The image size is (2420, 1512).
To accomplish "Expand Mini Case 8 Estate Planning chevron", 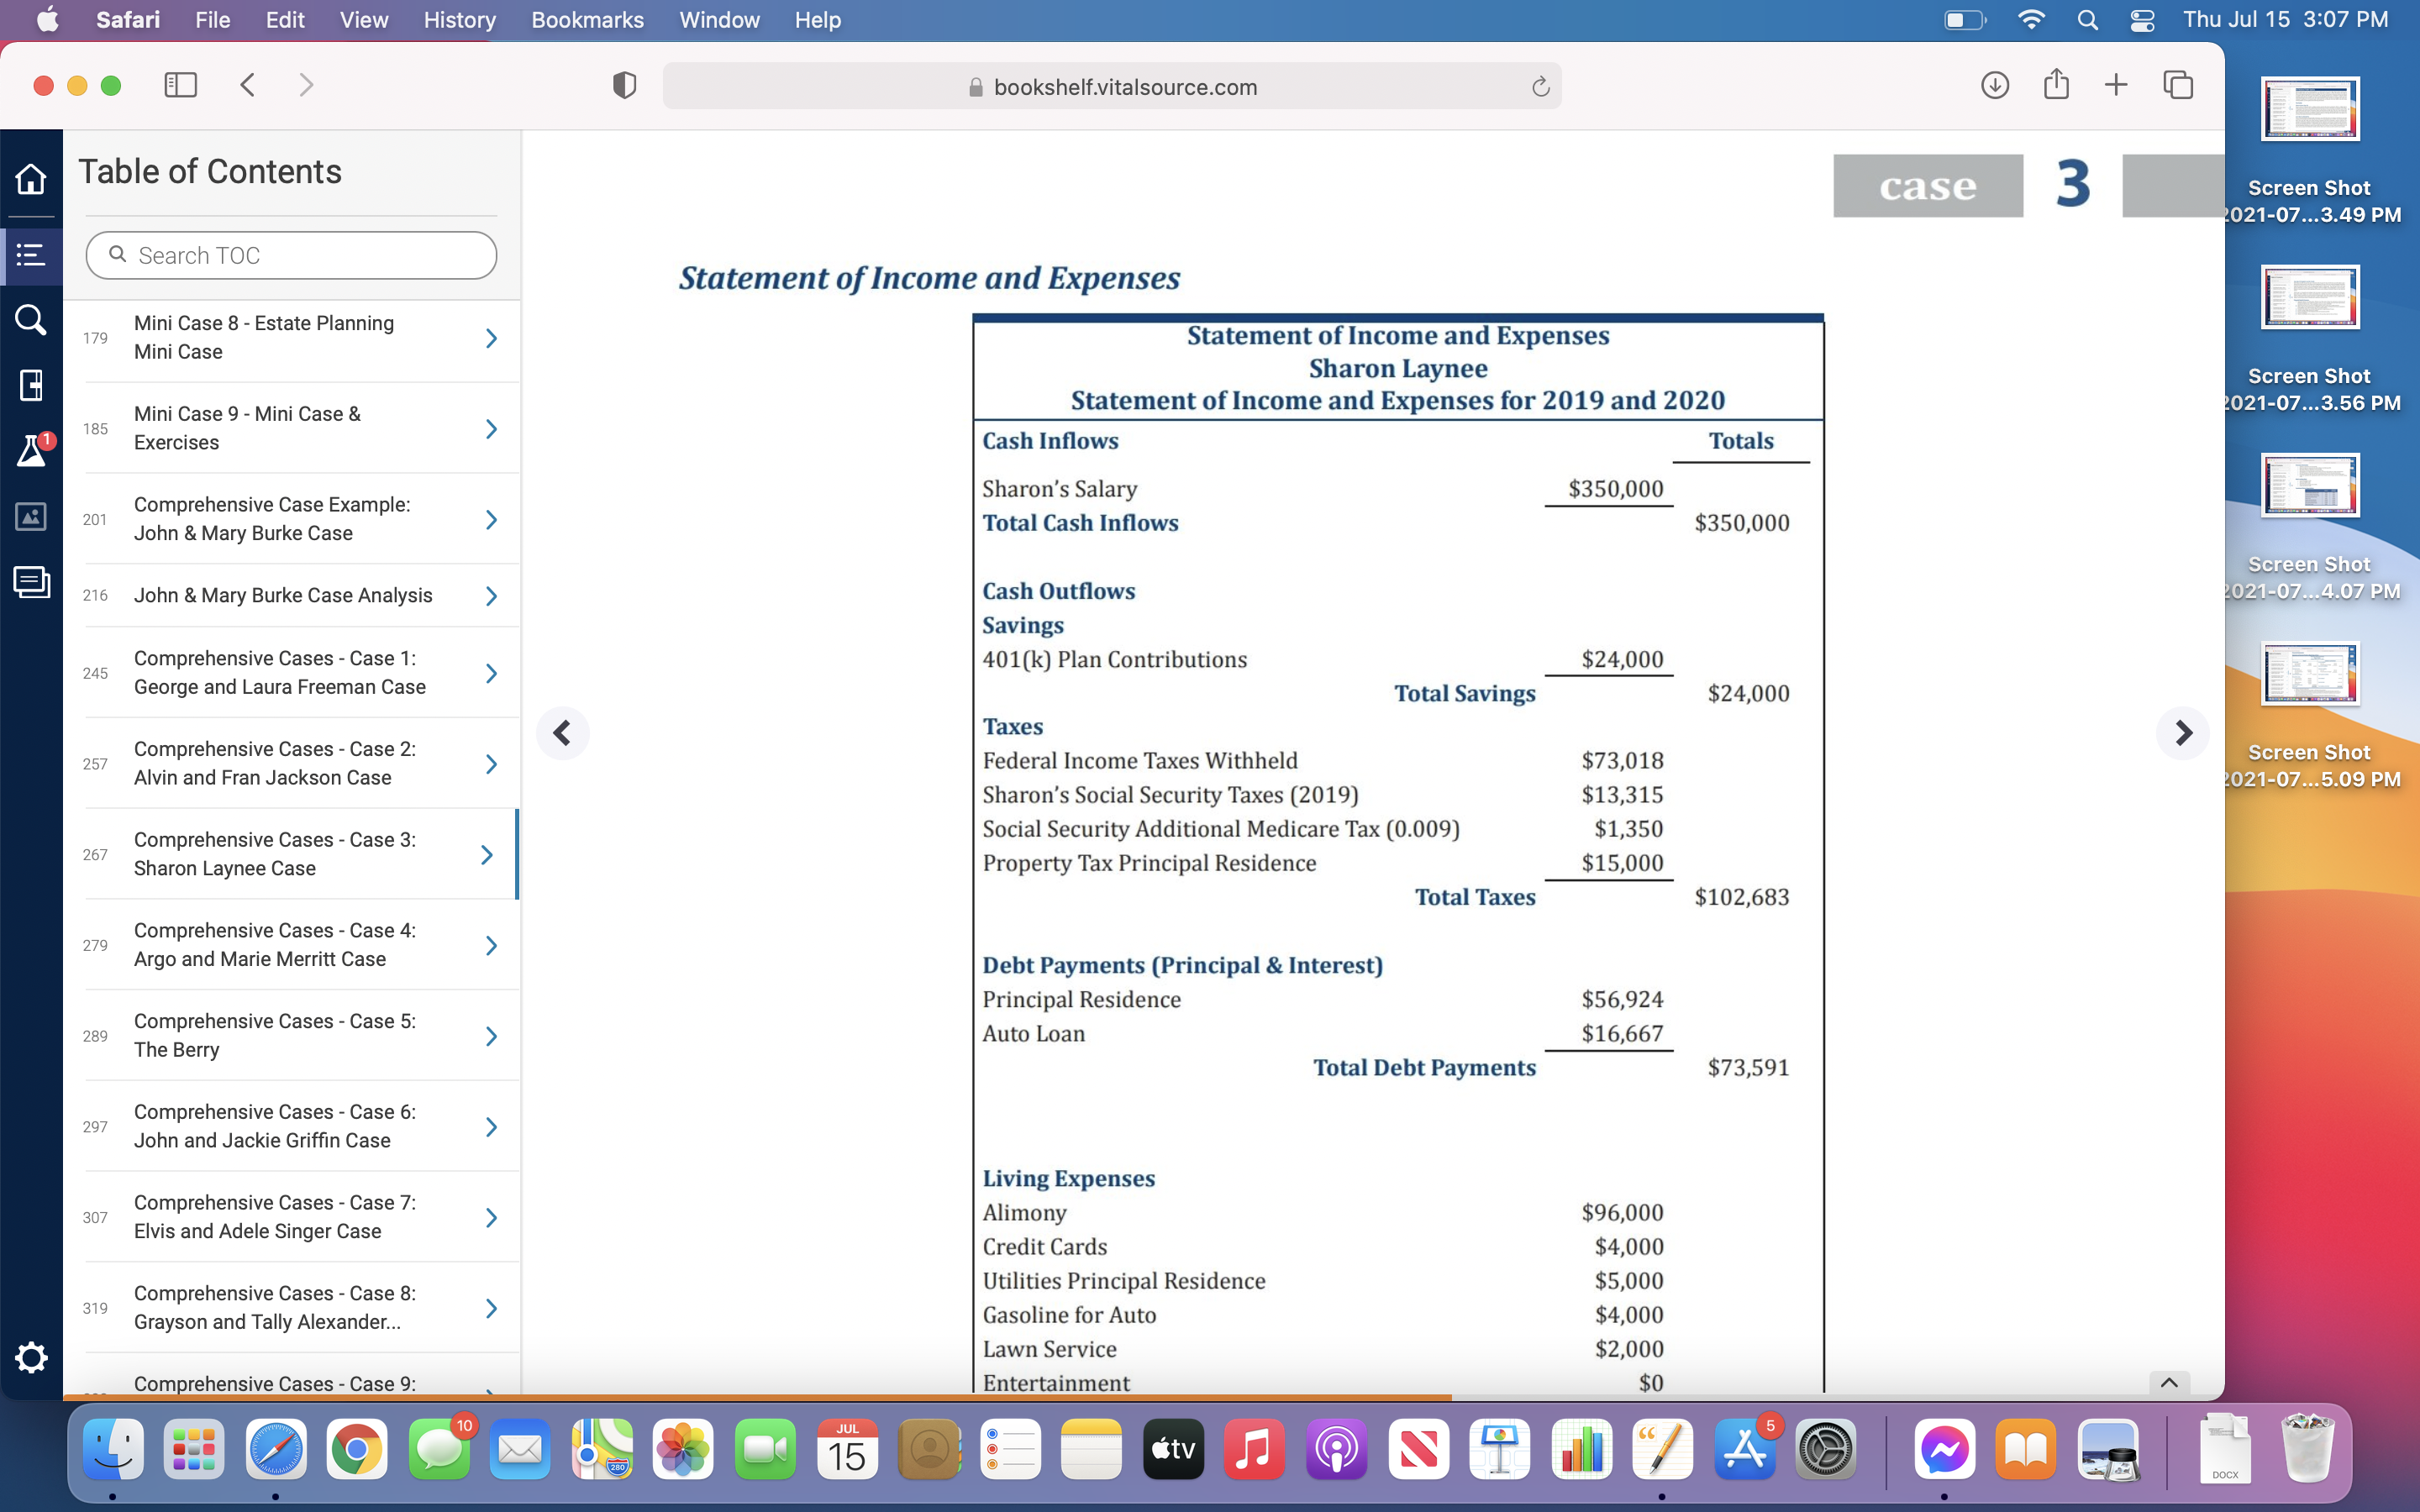I will click(x=491, y=338).
